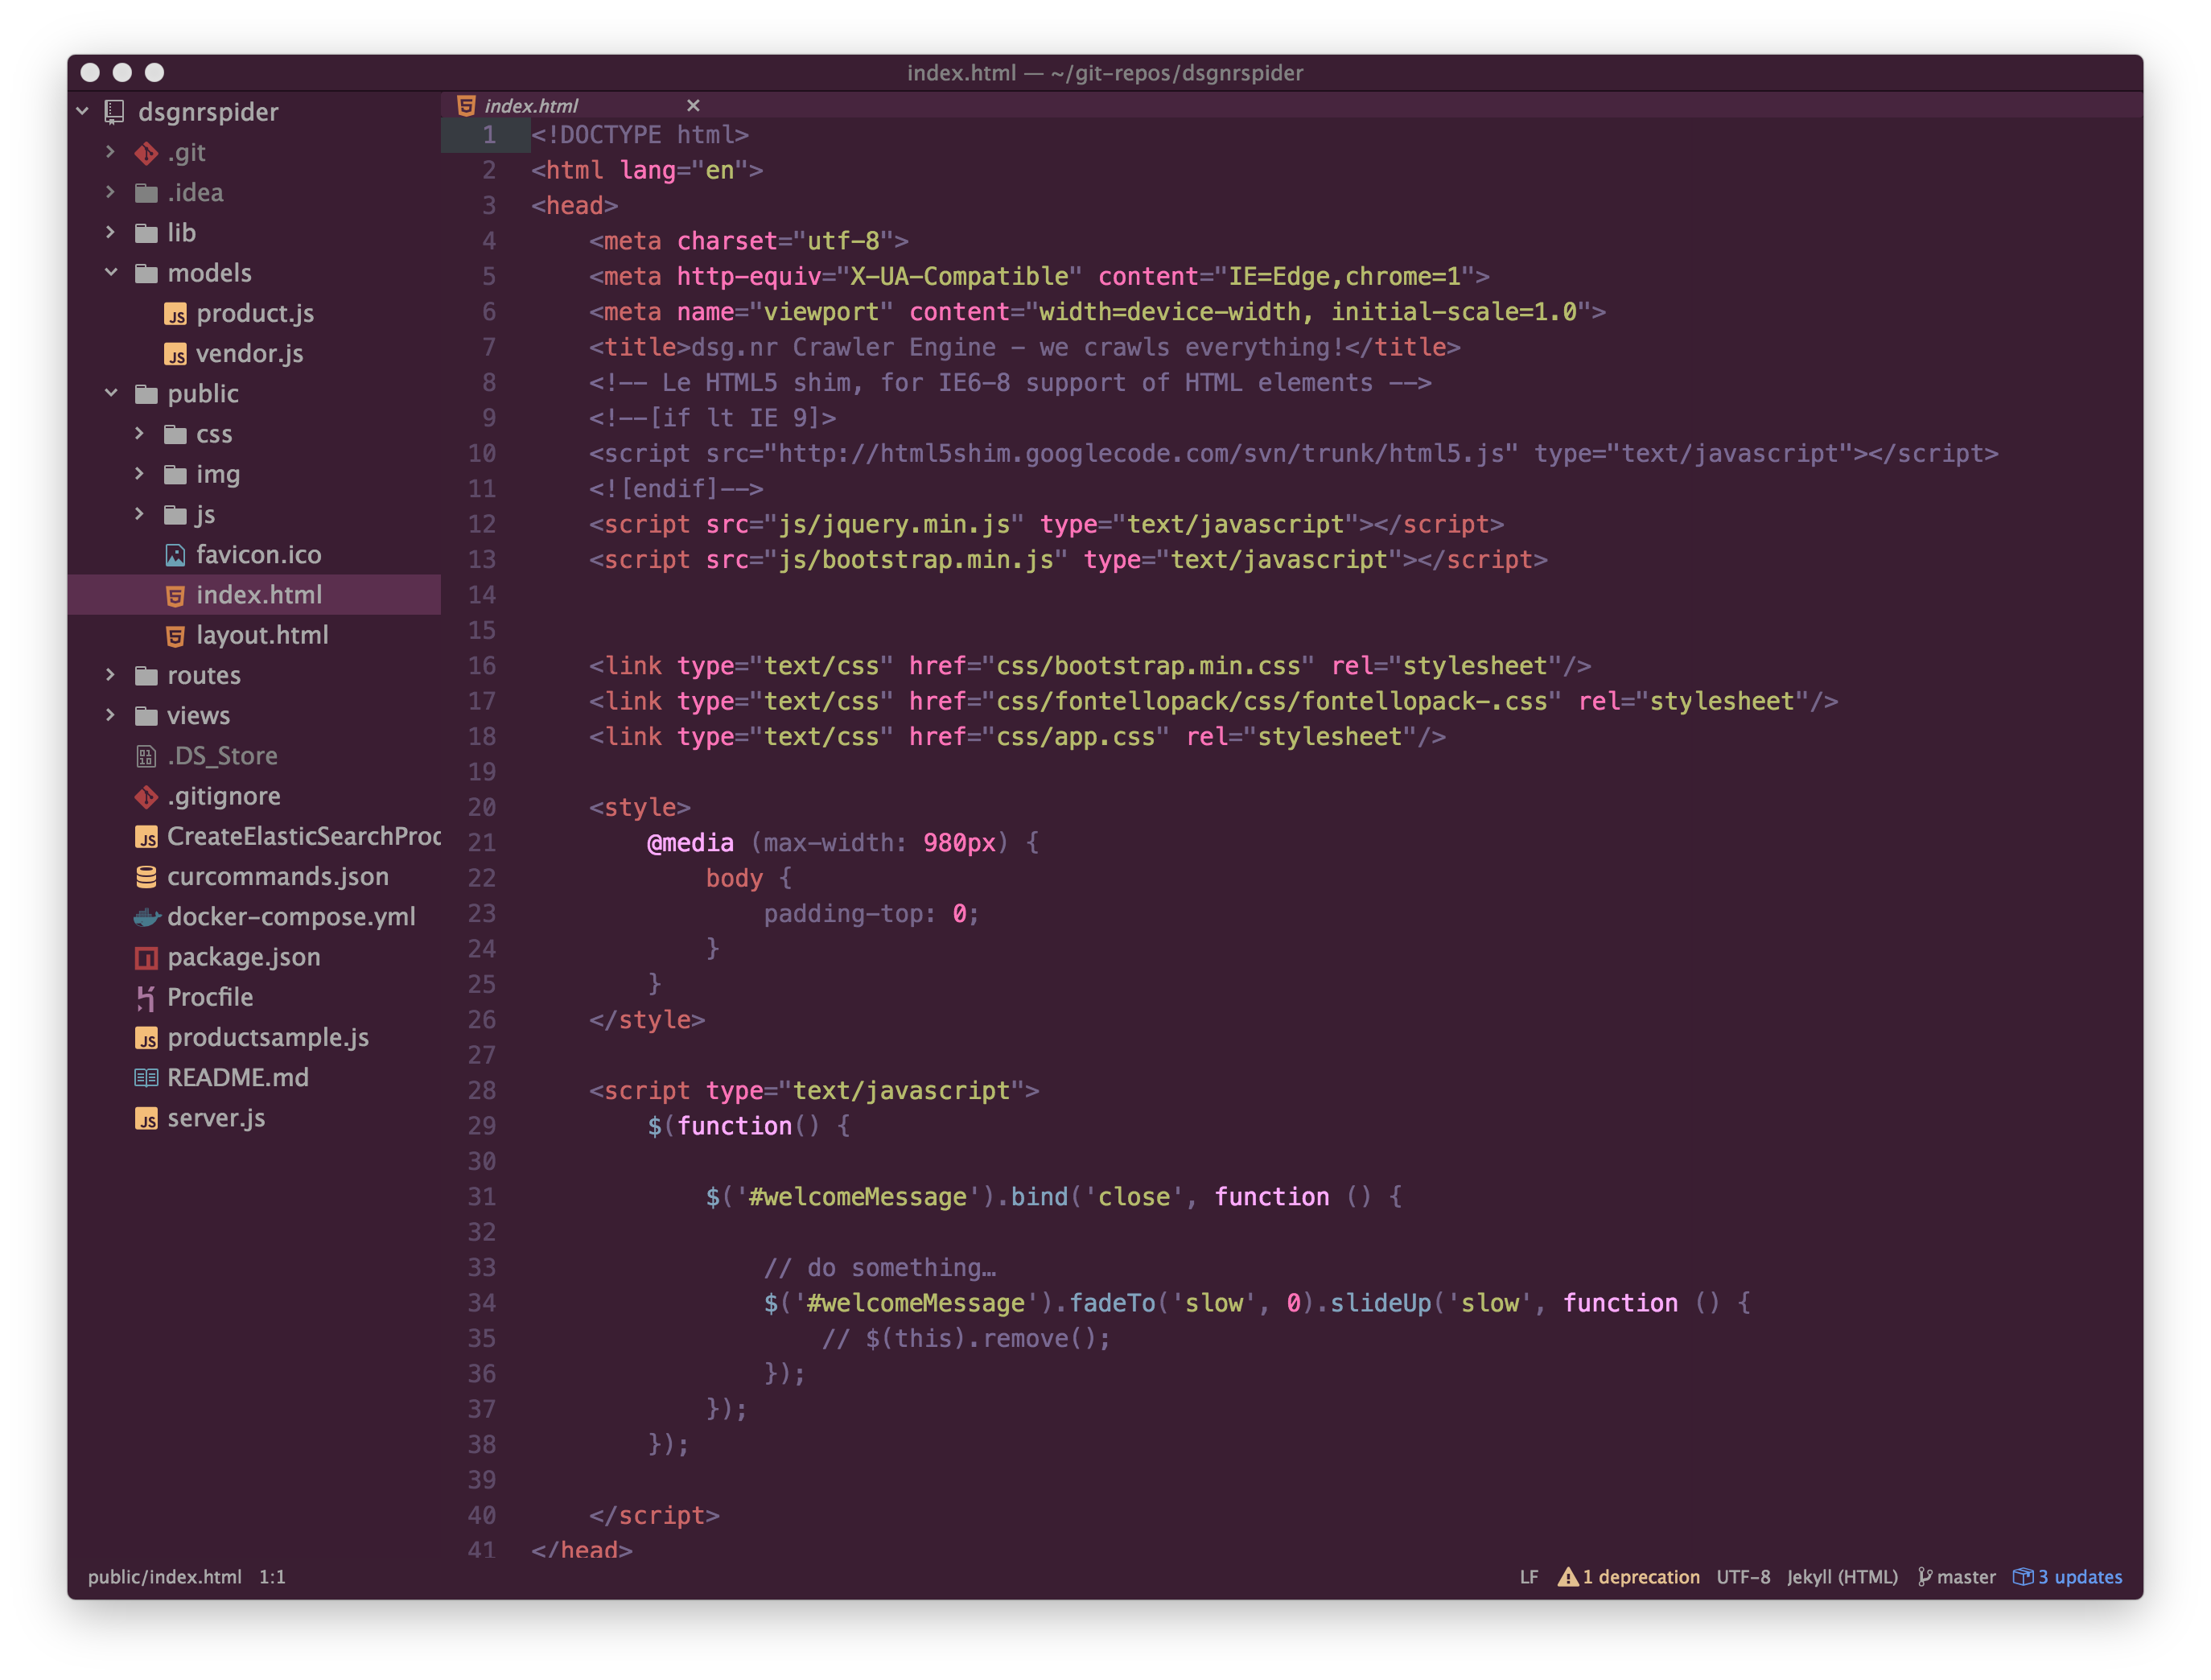Expand the css folder chevron
This screenshot has height=1680, width=2211.
pyautogui.click(x=140, y=433)
